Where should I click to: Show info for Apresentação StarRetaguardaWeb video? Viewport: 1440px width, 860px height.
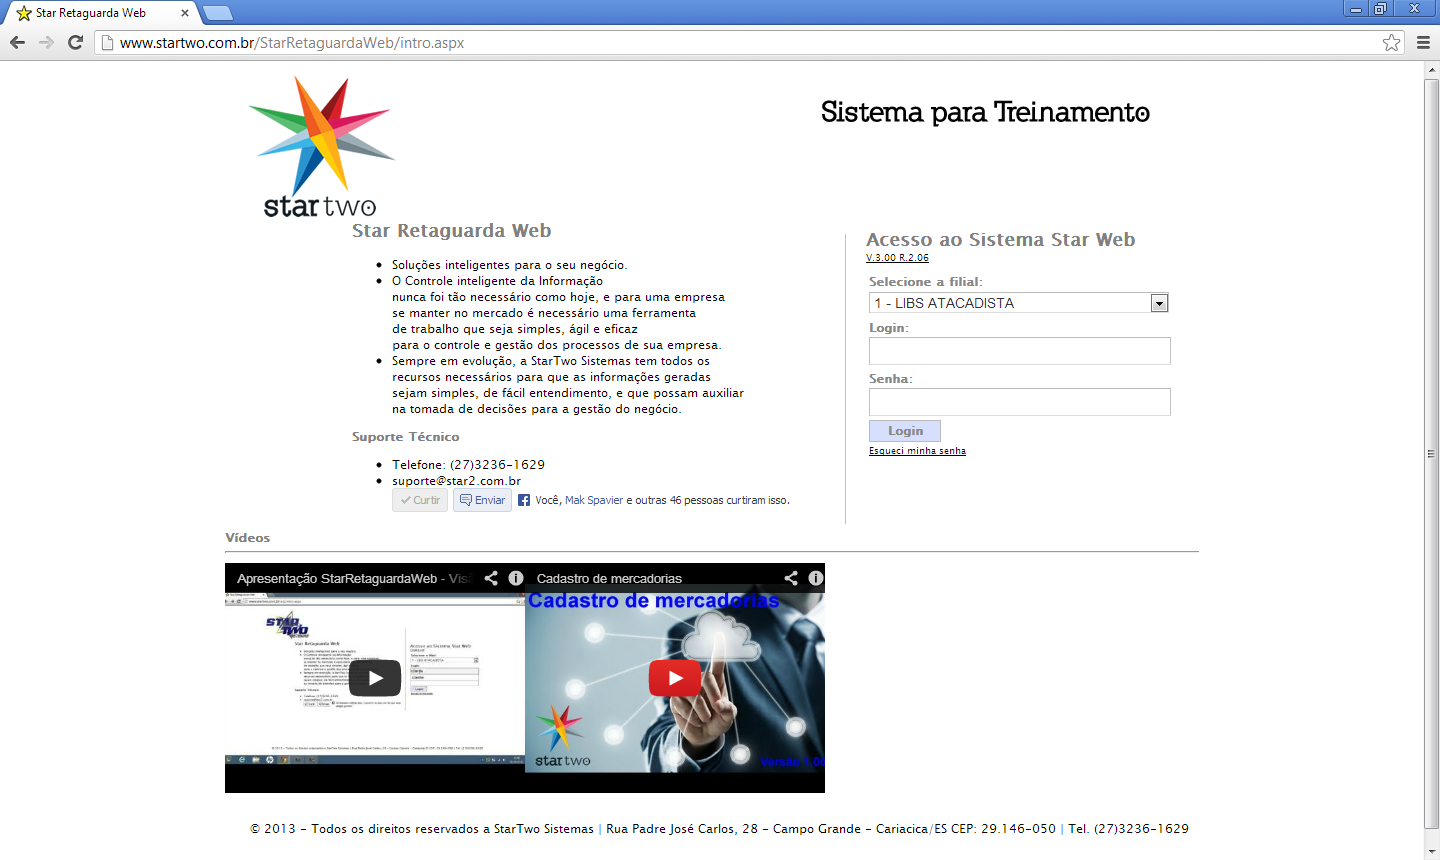(516, 578)
